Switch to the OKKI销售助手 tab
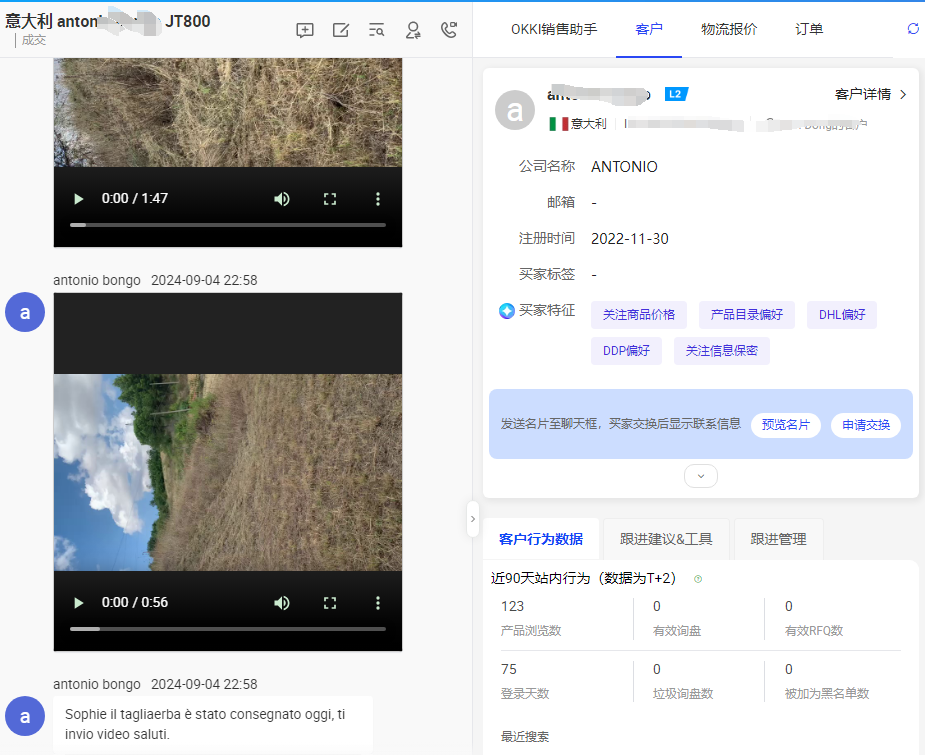This screenshot has height=755, width=925. (553, 29)
